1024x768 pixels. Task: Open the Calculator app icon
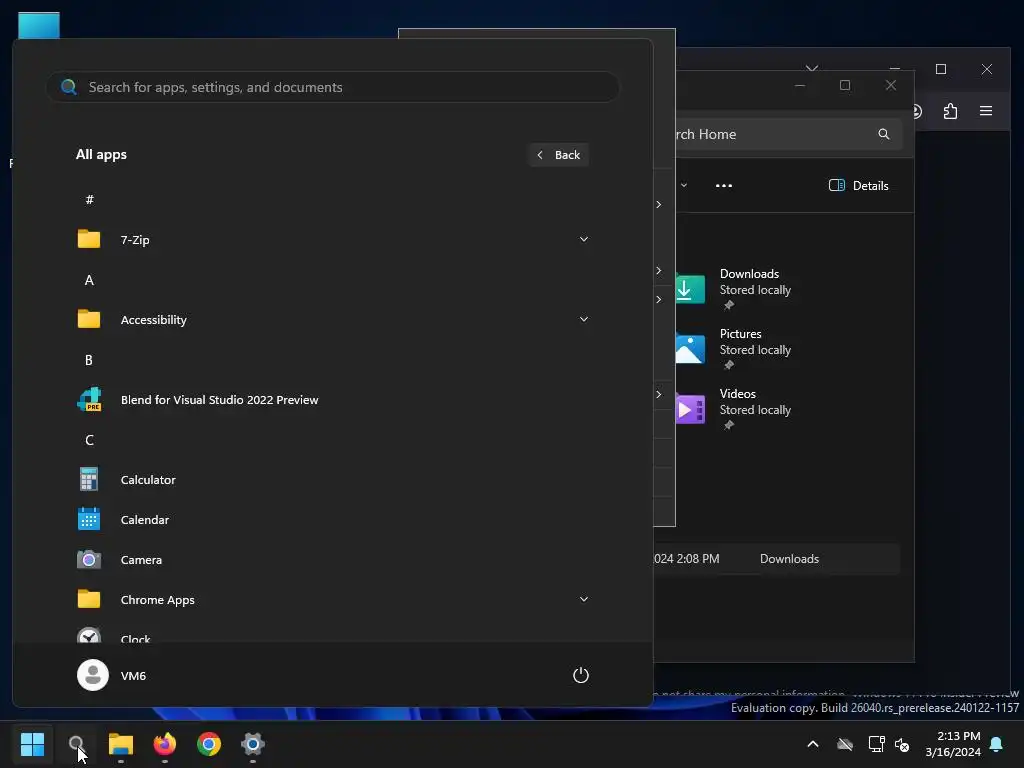(x=89, y=479)
